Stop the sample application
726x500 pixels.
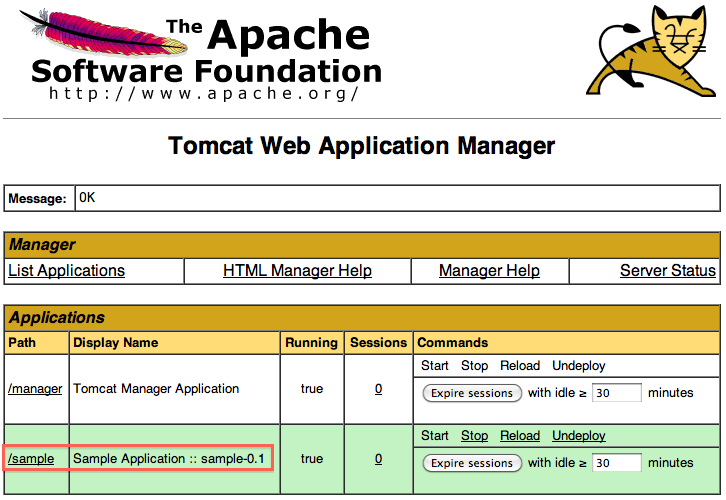[x=474, y=436]
